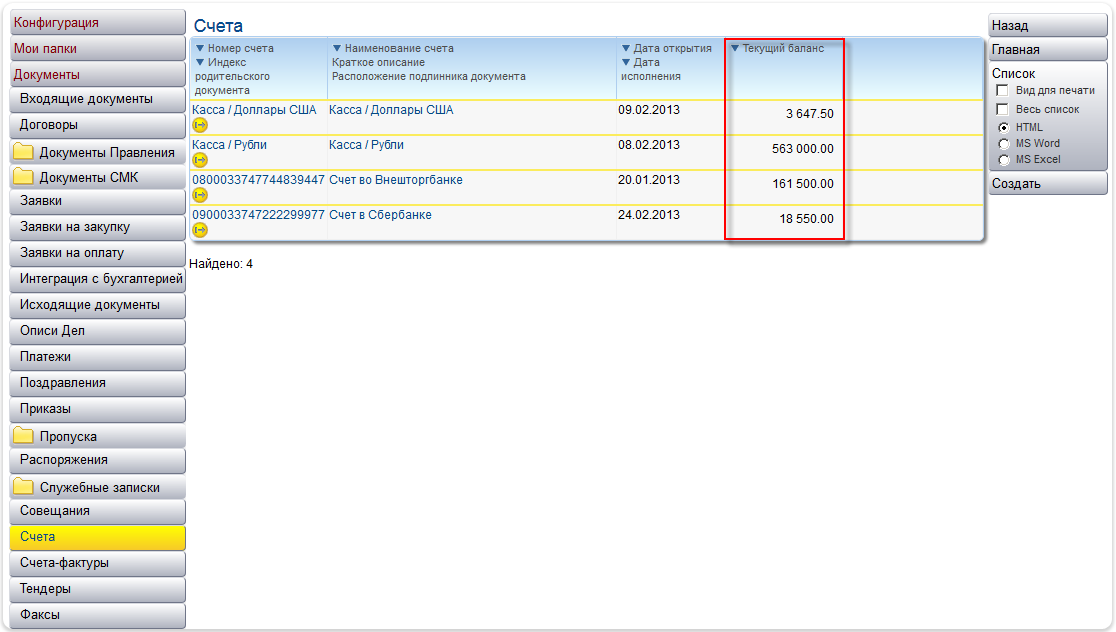Click the Назад button

coord(1046,25)
